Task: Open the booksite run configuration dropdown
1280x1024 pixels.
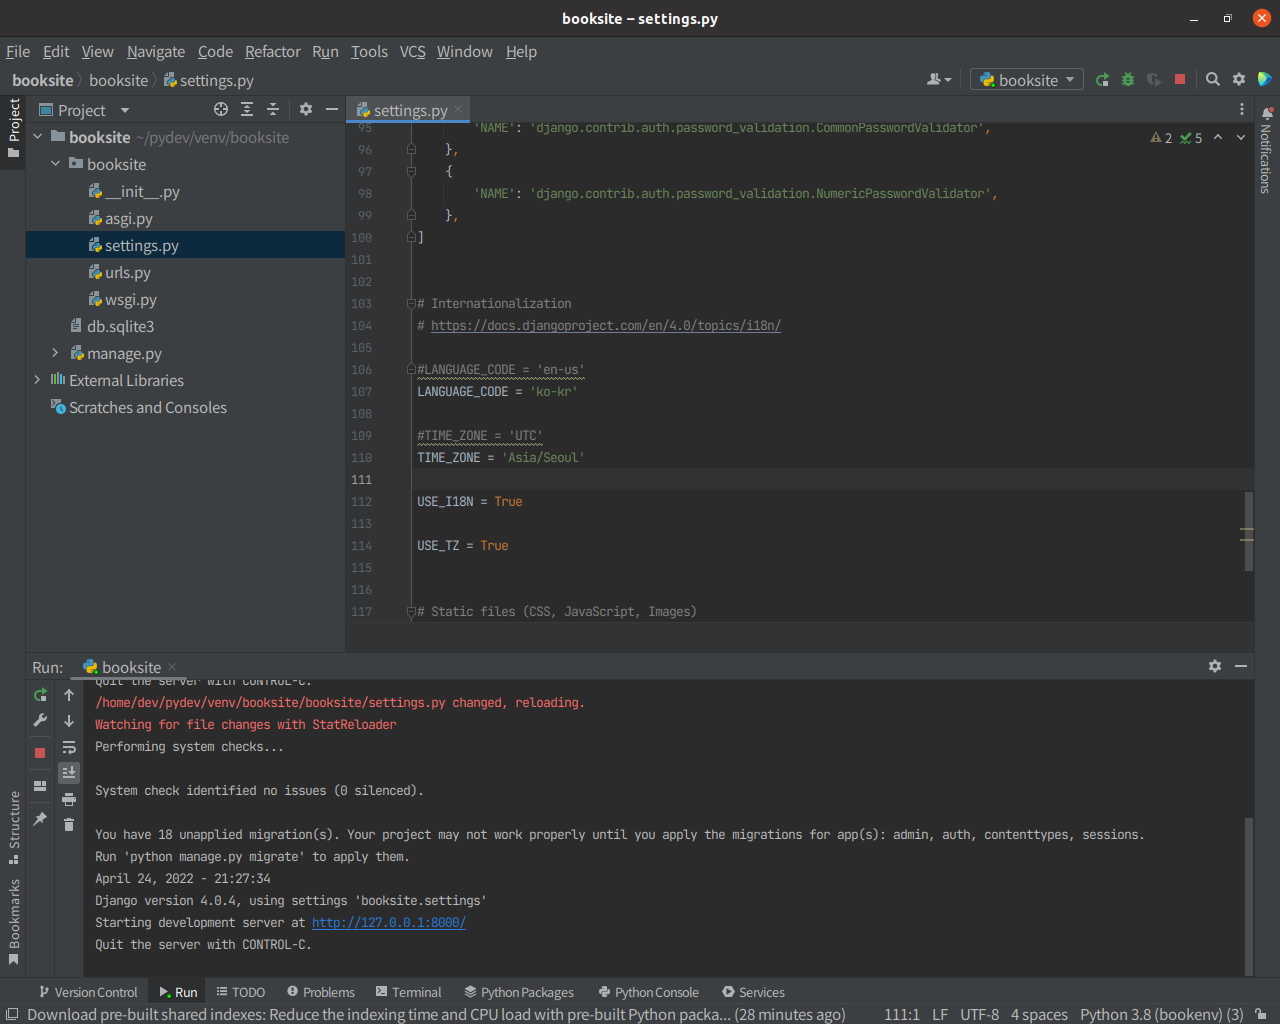Action: 1027,80
